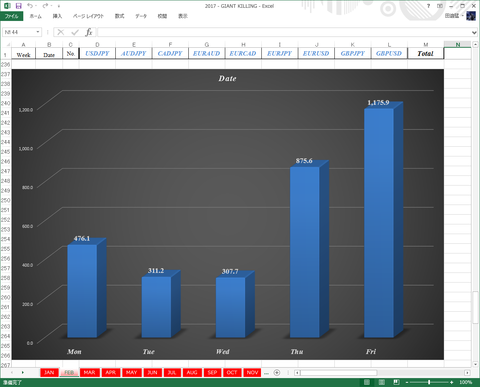The width and height of the screenshot is (480, 387).
Task: Click the Save icon in quick access toolbar
Action: click(19, 6)
